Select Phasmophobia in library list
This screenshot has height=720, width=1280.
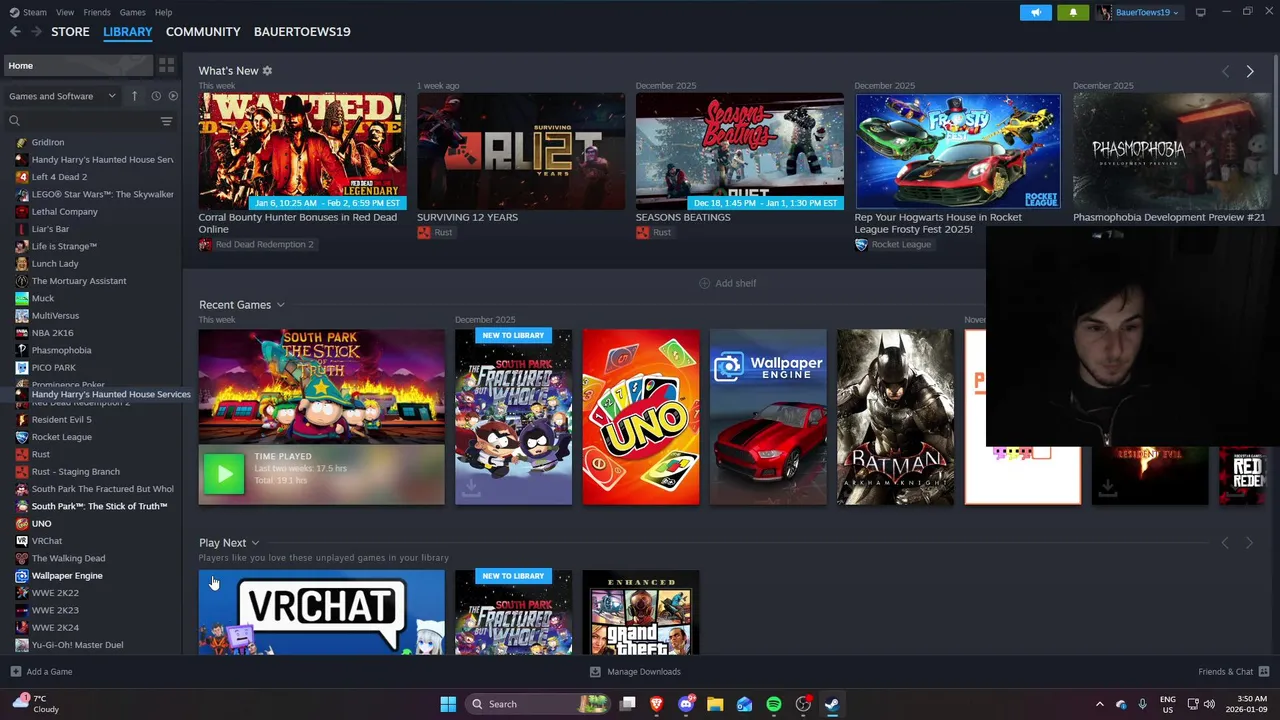(x=61, y=350)
